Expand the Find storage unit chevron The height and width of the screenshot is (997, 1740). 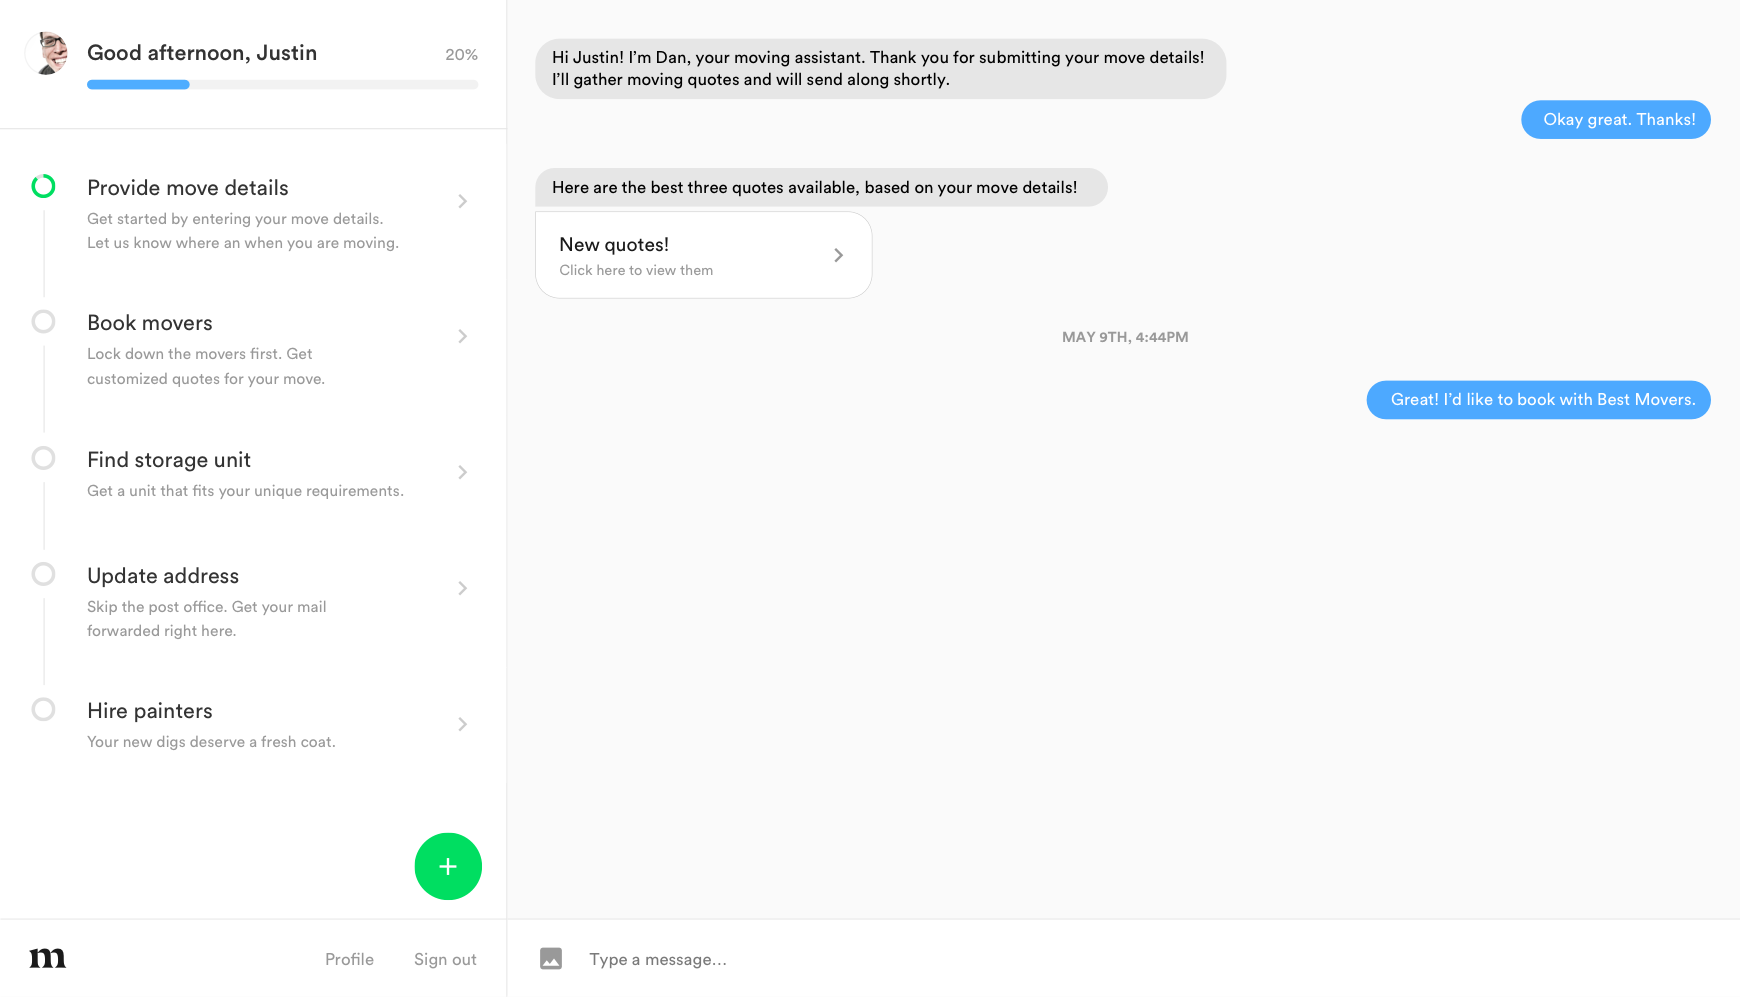click(462, 472)
